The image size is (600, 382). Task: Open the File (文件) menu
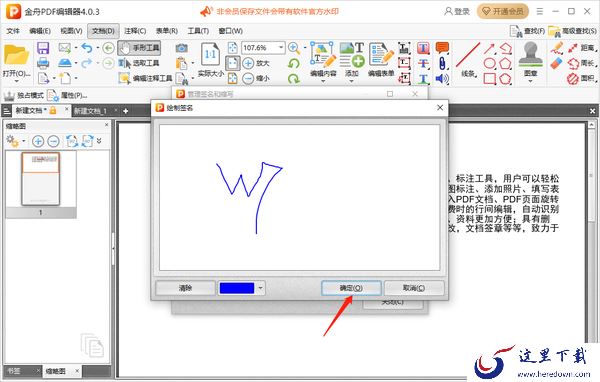coord(13,31)
